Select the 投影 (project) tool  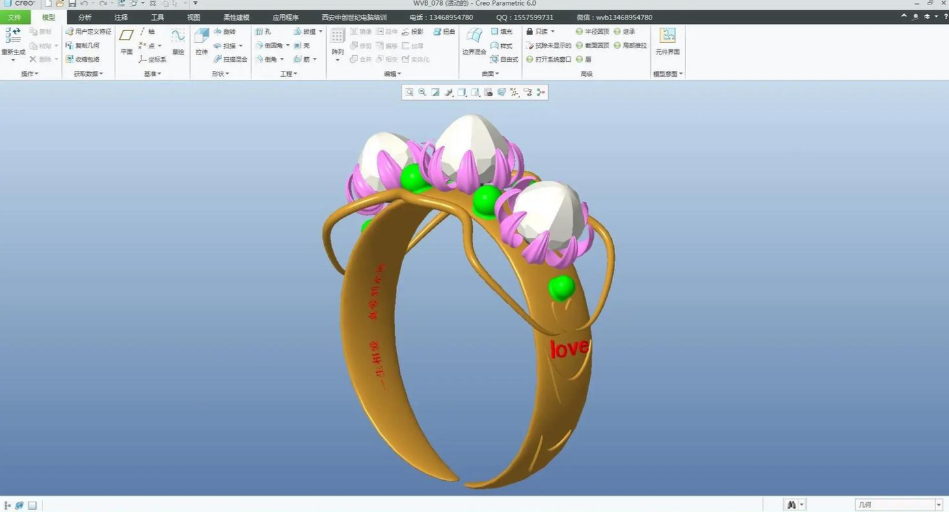coord(413,31)
